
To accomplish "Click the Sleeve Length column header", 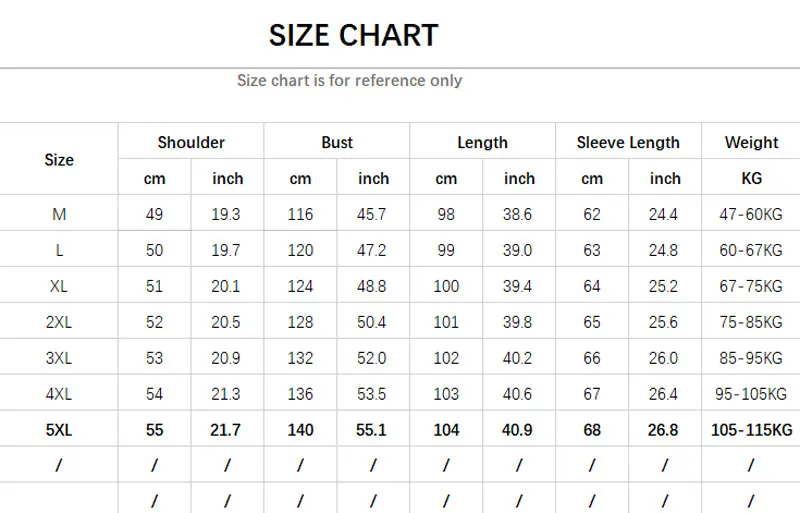I will [628, 142].
